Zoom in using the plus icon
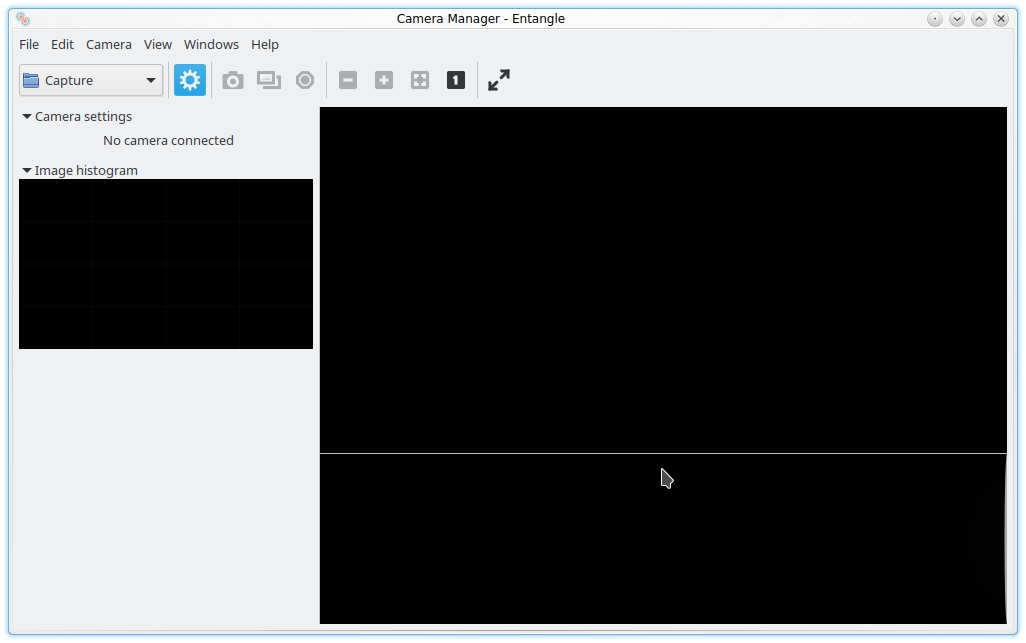Image resolution: width=1026 pixels, height=643 pixels. (x=384, y=80)
